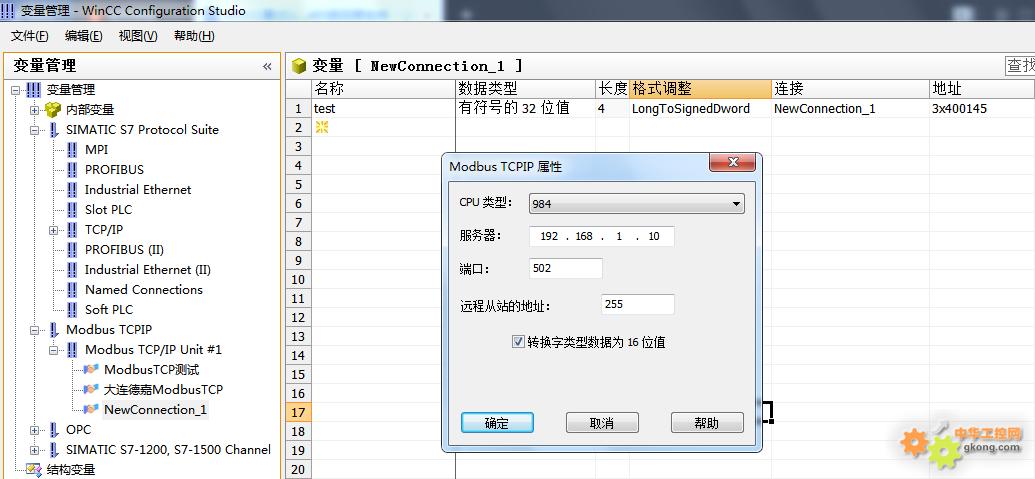Click the Industrial Ethernet (II) unit icon
Screen dimensions: 1035x479
coord(73,270)
